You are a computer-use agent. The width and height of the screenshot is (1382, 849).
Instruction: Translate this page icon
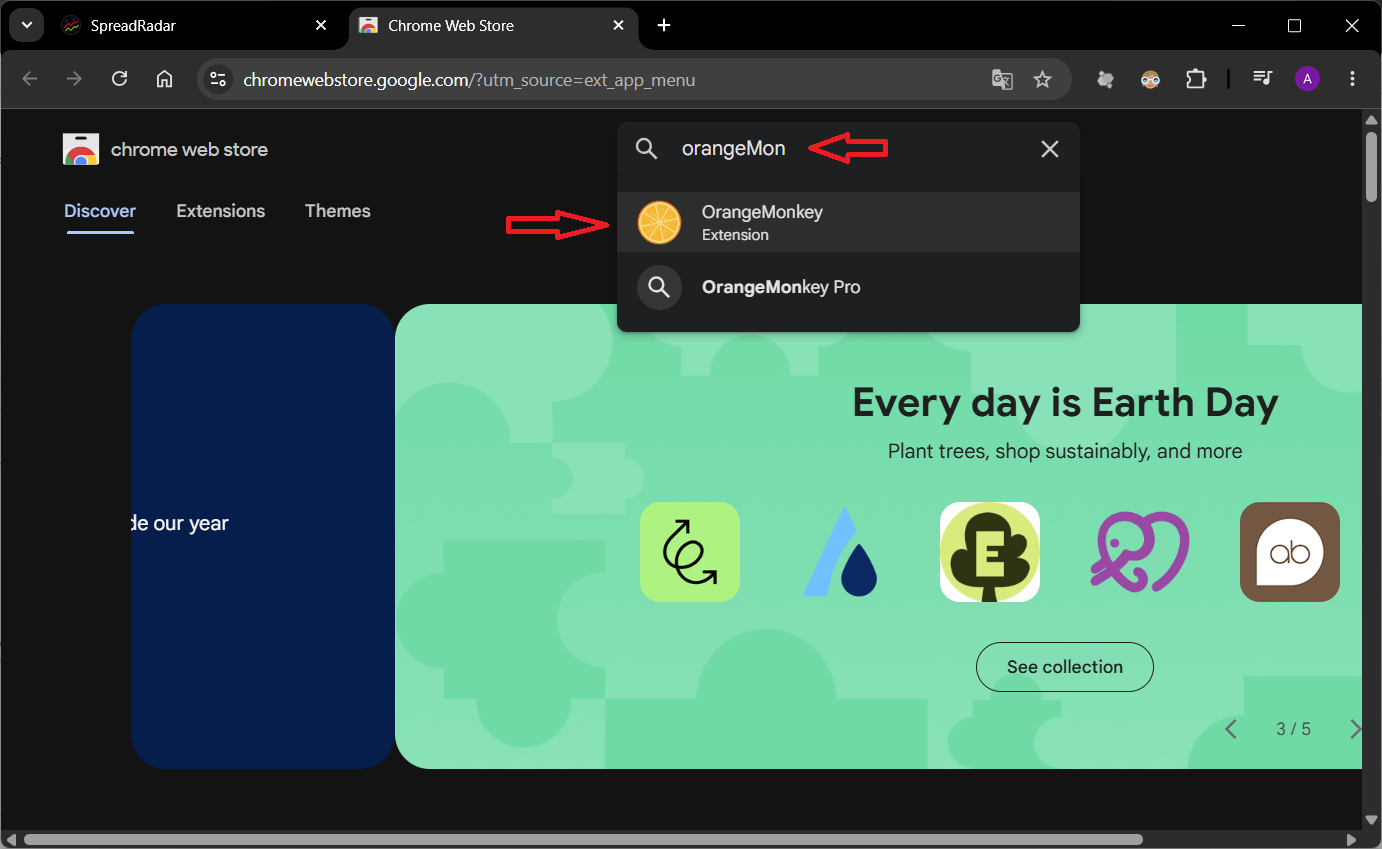tap(1002, 79)
